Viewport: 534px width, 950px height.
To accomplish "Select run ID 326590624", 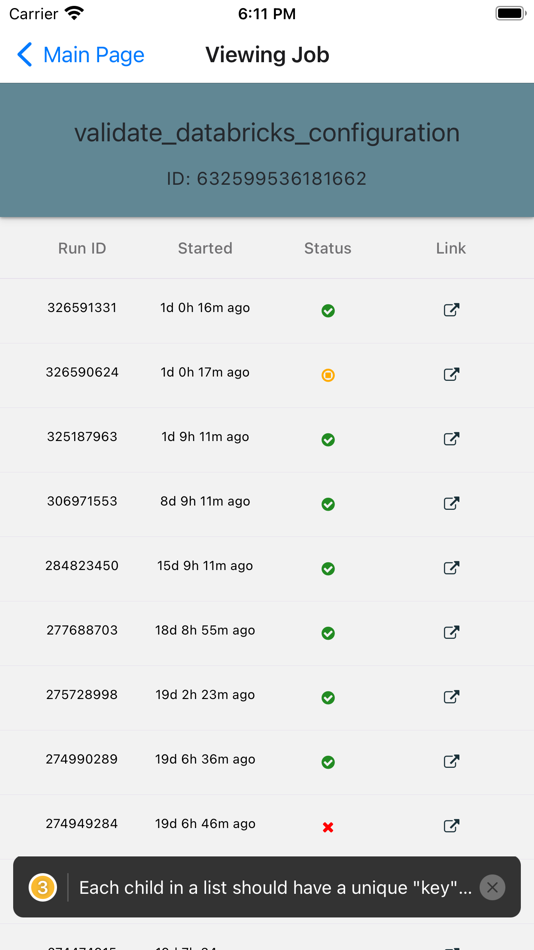I will (82, 372).
